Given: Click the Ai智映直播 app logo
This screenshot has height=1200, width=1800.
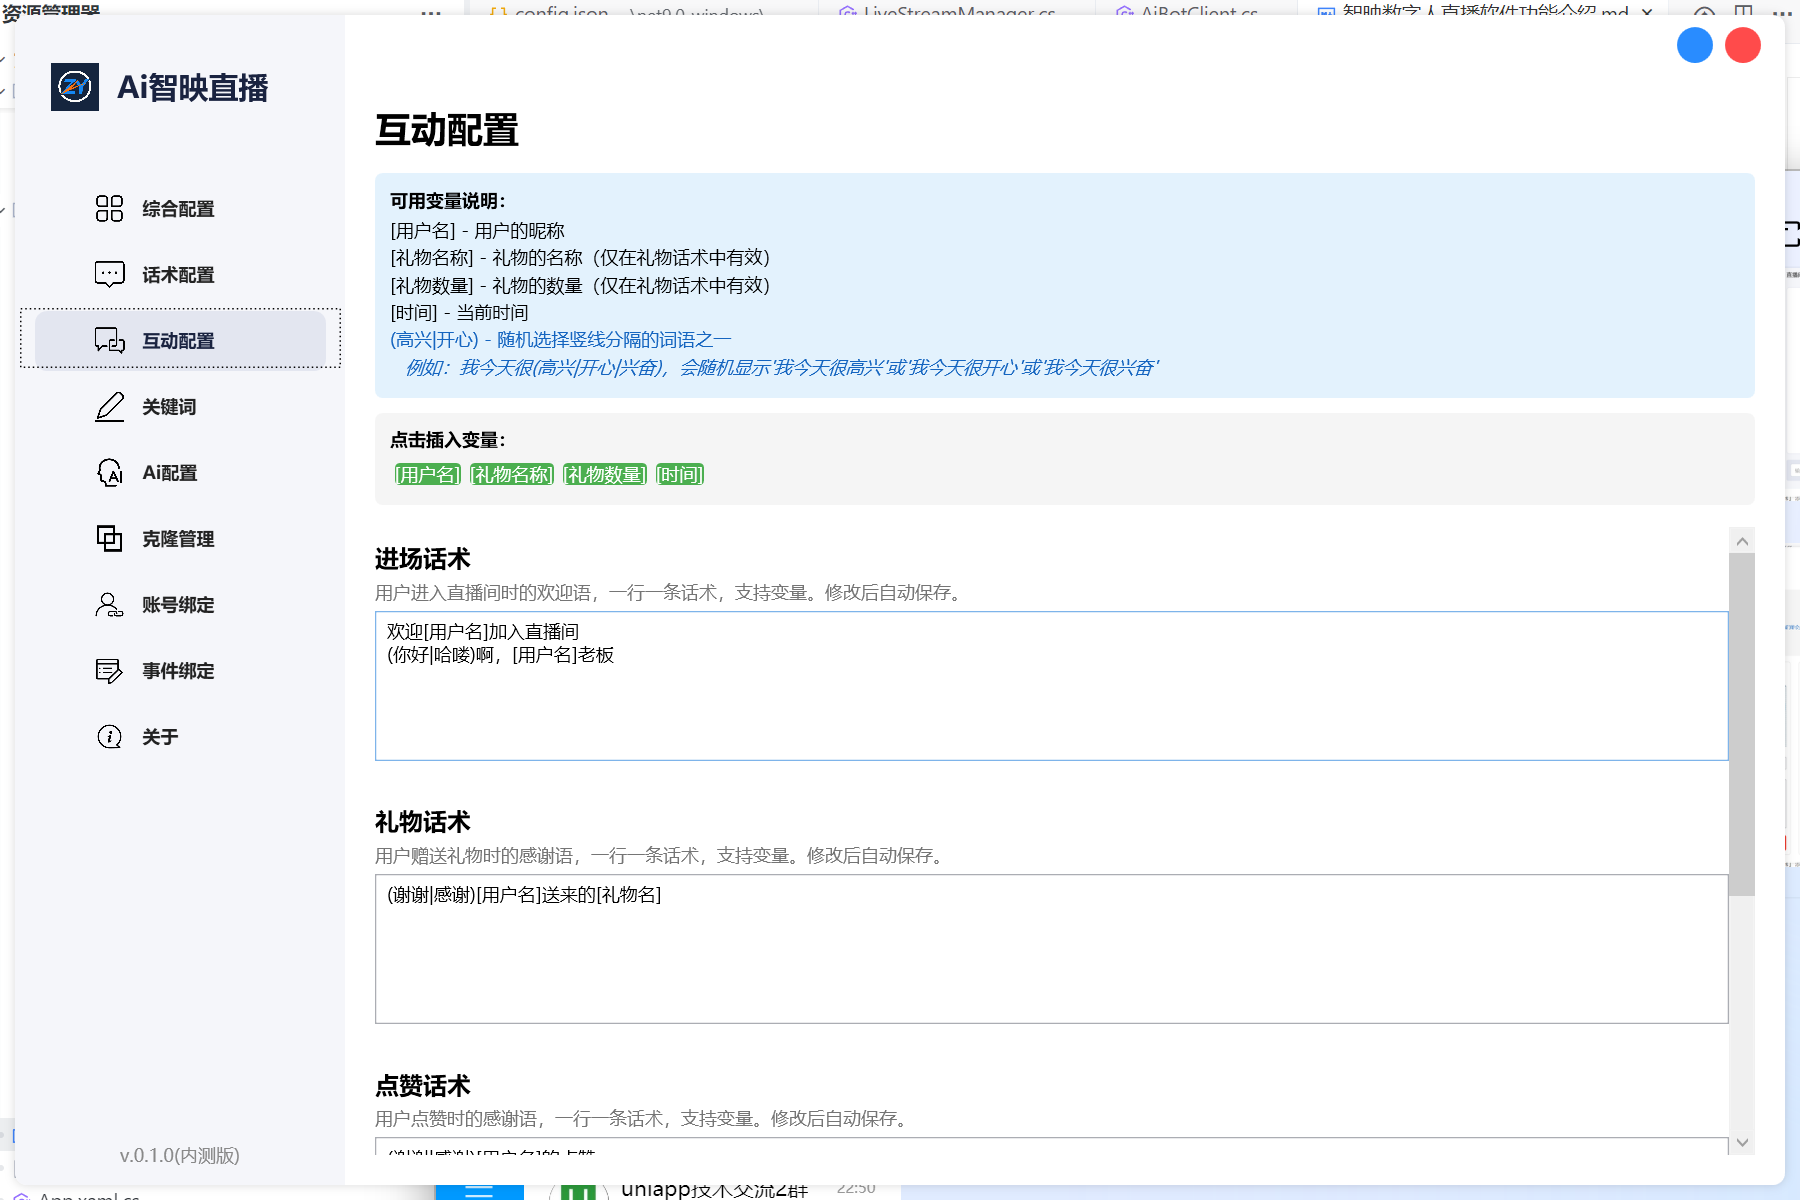Looking at the screenshot, I should click(x=75, y=87).
